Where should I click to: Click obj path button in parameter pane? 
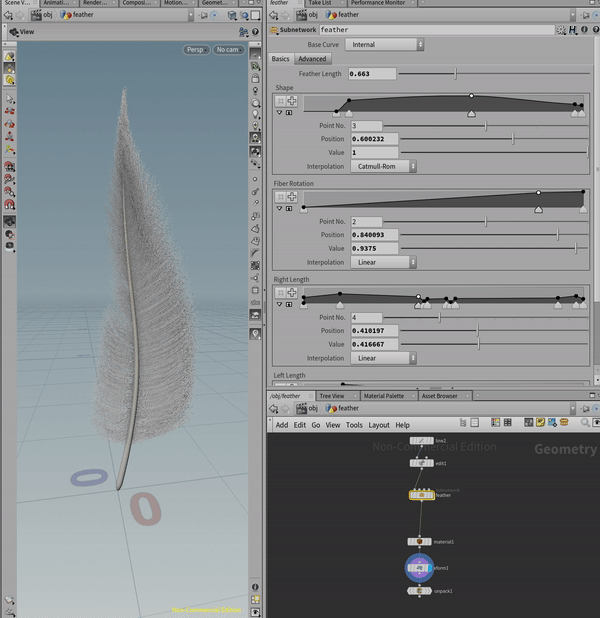[x=307, y=15]
